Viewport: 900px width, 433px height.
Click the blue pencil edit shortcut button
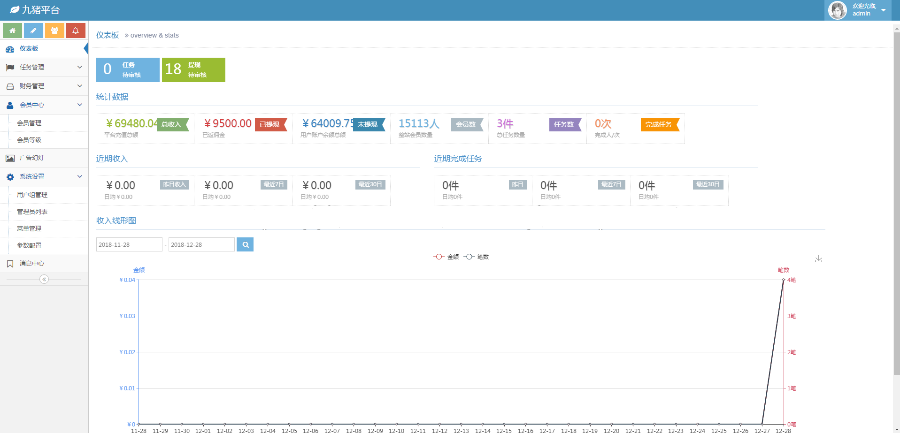[35, 31]
